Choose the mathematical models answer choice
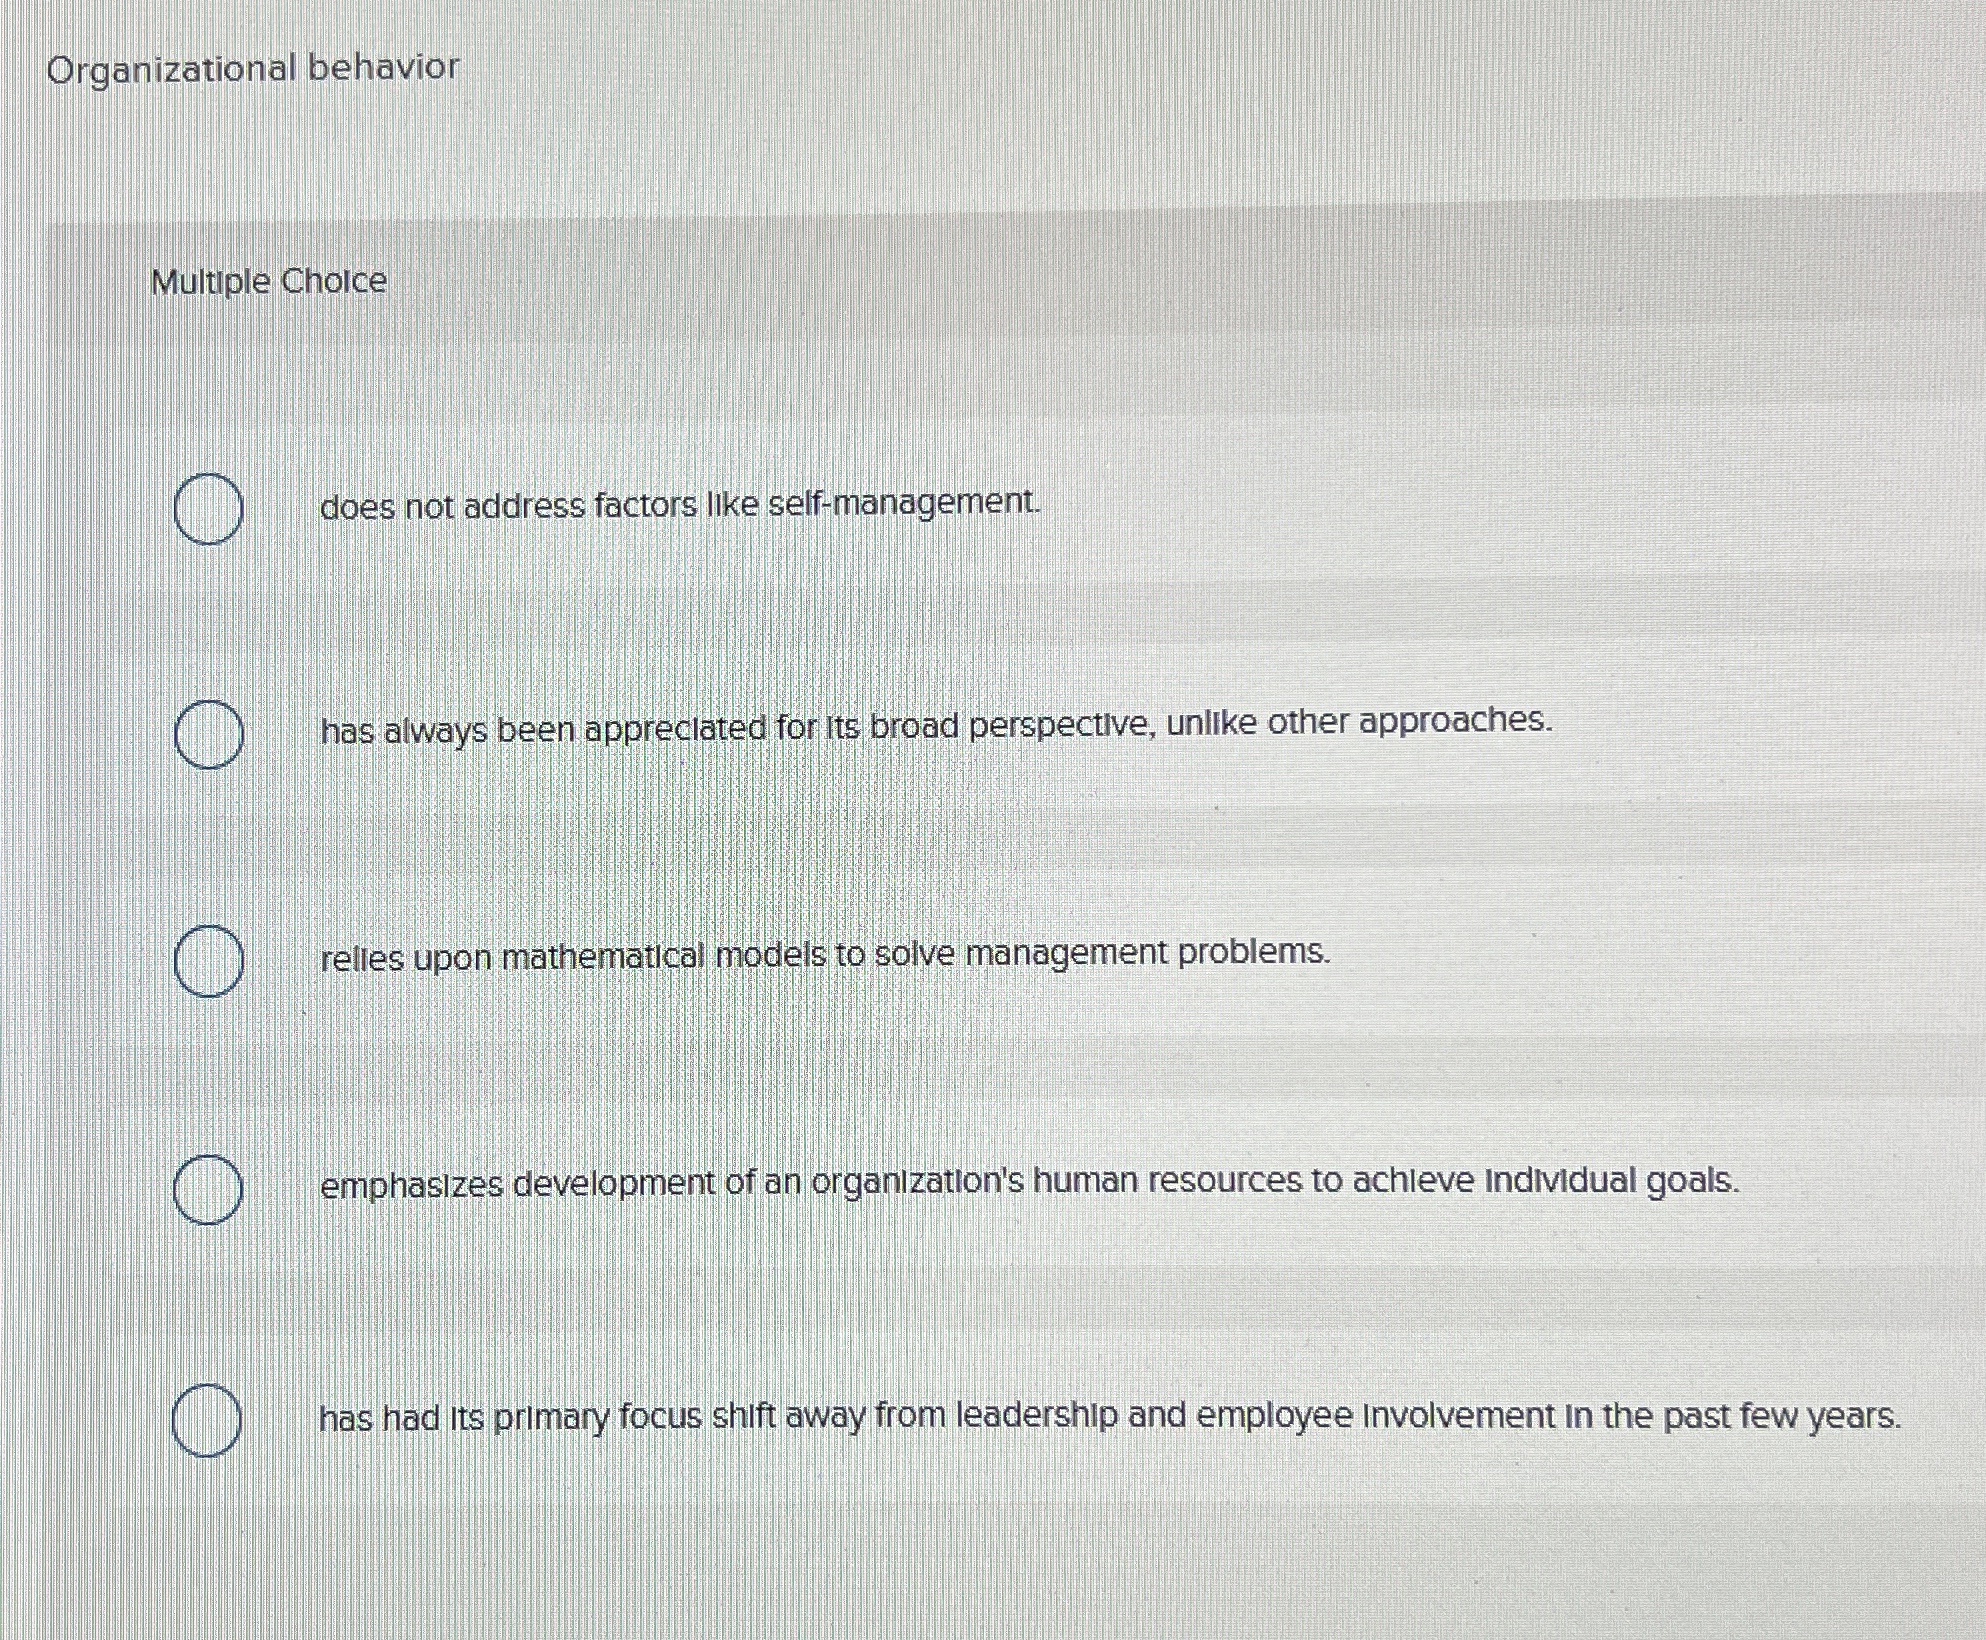This screenshot has width=1986, height=1640. 210,960
